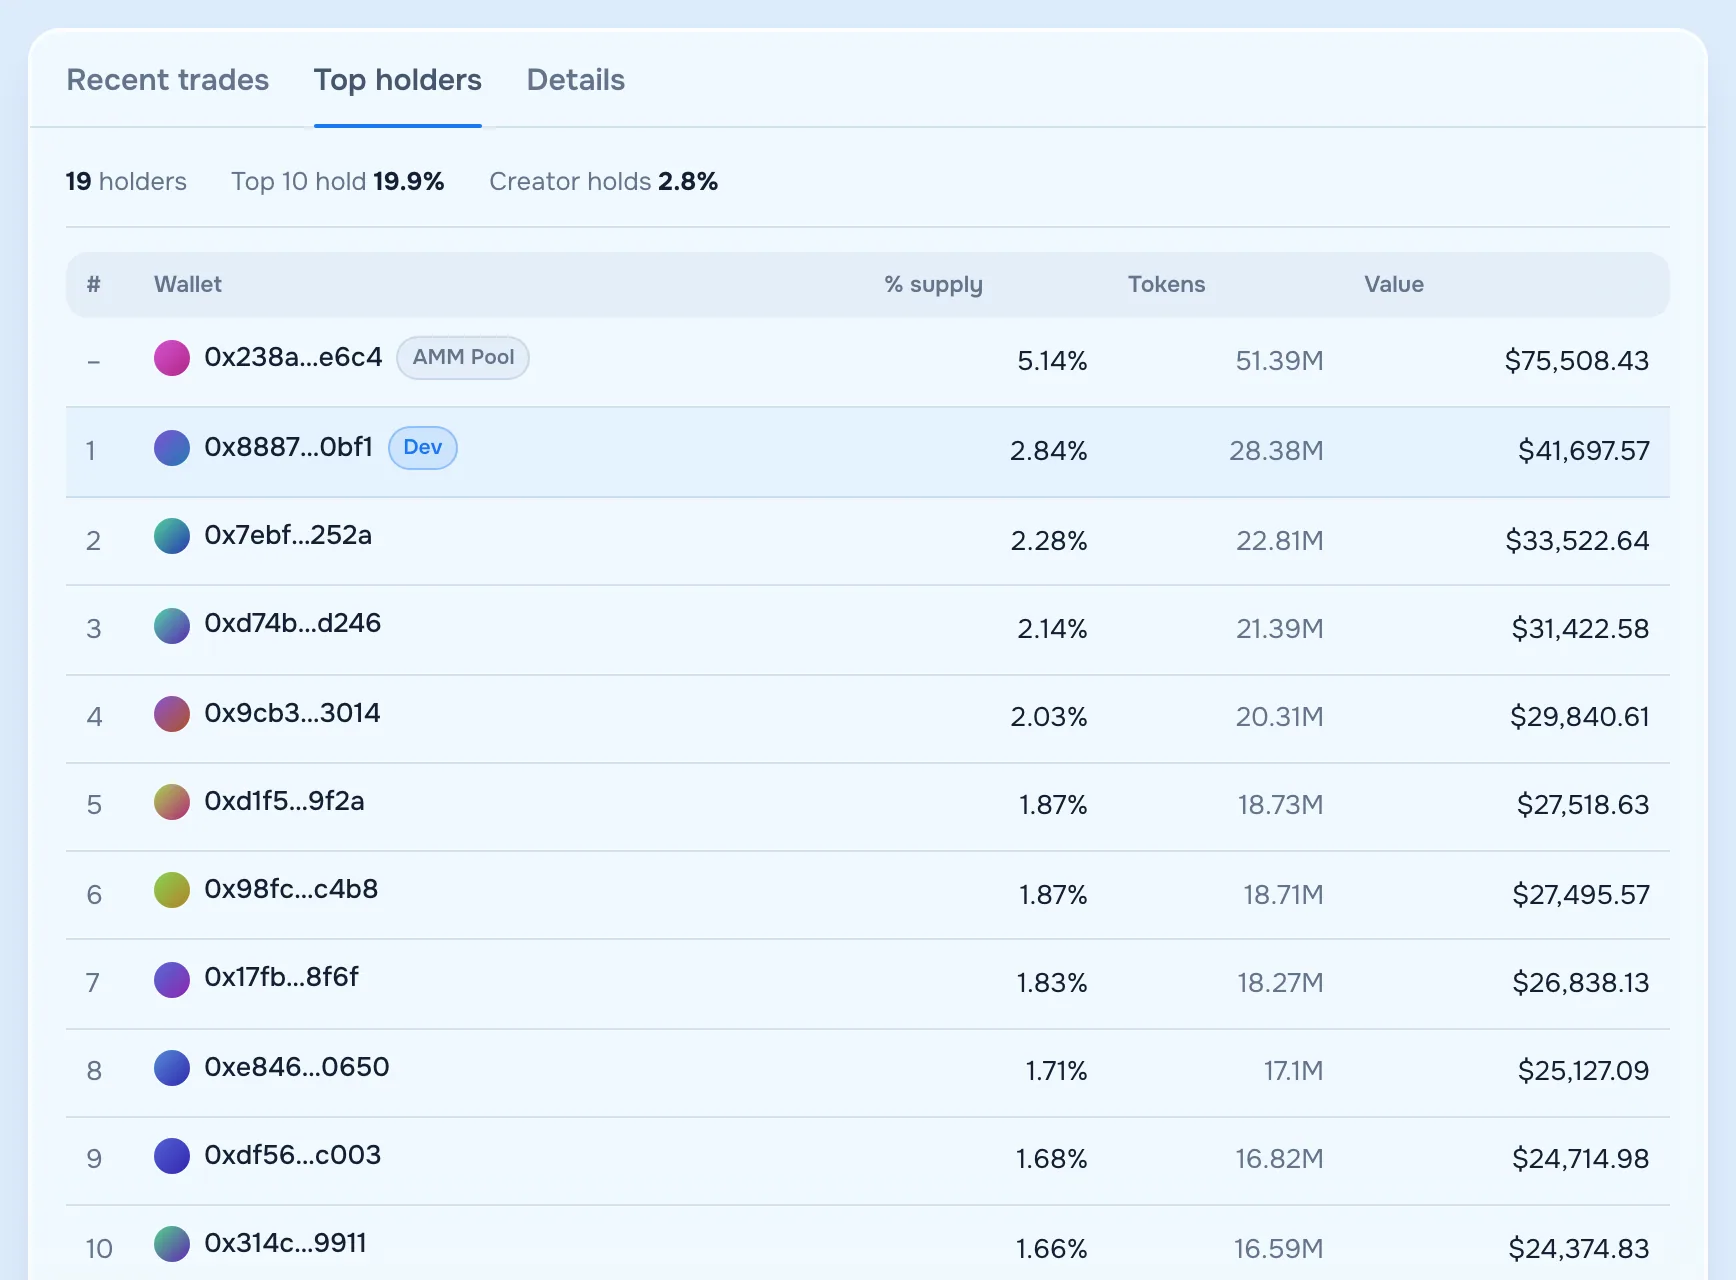Click the 1.71% supply cell
The width and height of the screenshot is (1736, 1280).
click(1056, 1071)
